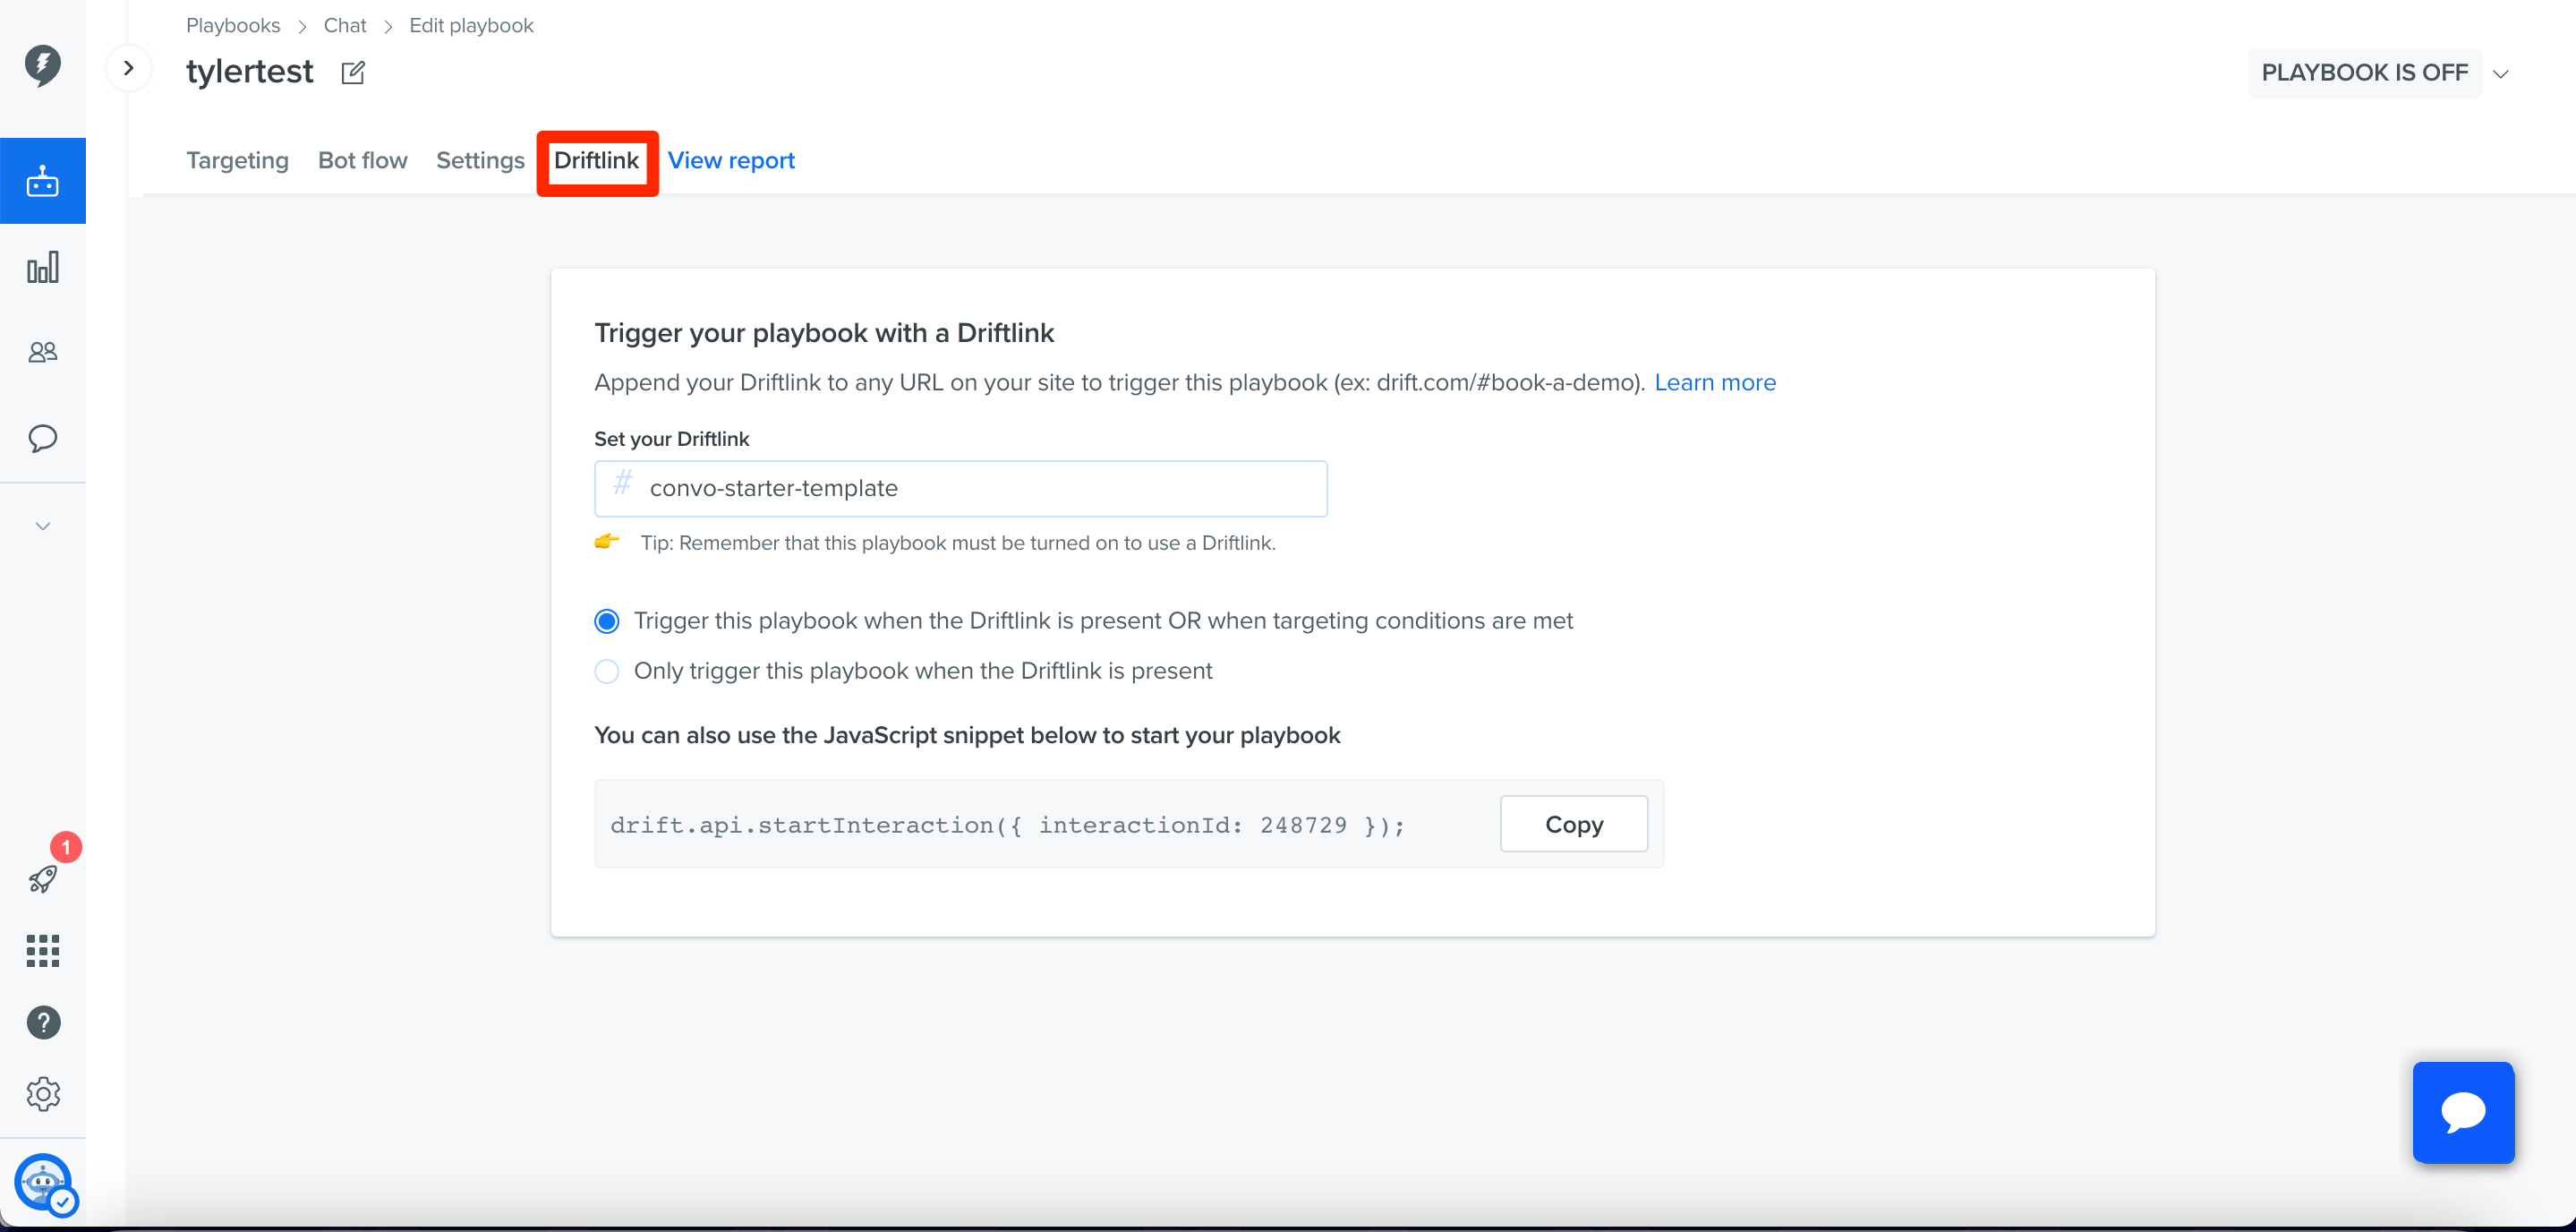
Task: Open the reports bar chart icon
Action: 42,267
